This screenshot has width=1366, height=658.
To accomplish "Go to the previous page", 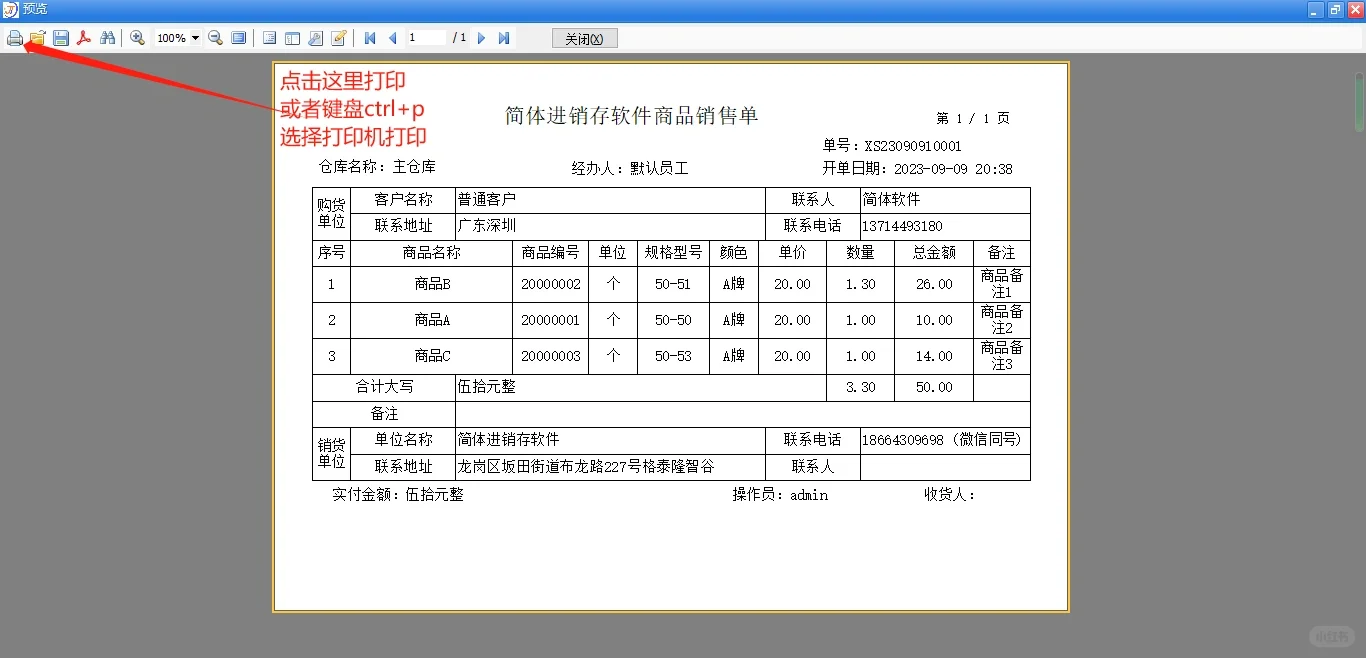I will (392, 38).
